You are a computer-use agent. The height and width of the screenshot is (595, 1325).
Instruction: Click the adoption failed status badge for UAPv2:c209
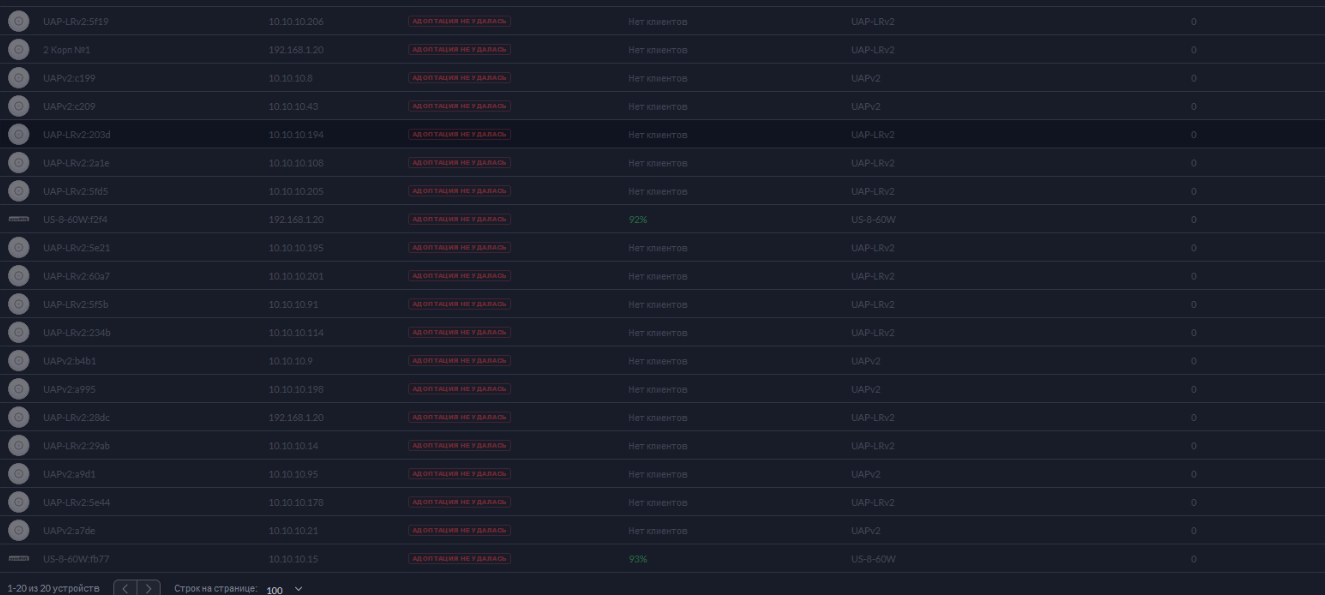pos(459,106)
